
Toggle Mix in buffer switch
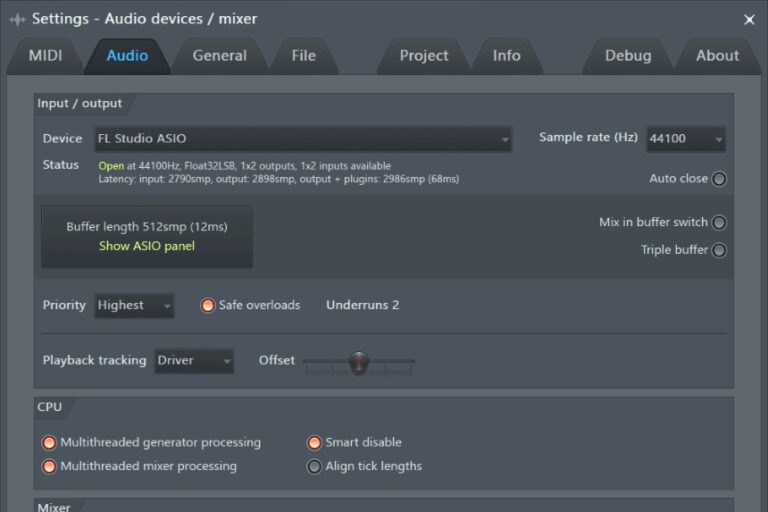tap(718, 223)
